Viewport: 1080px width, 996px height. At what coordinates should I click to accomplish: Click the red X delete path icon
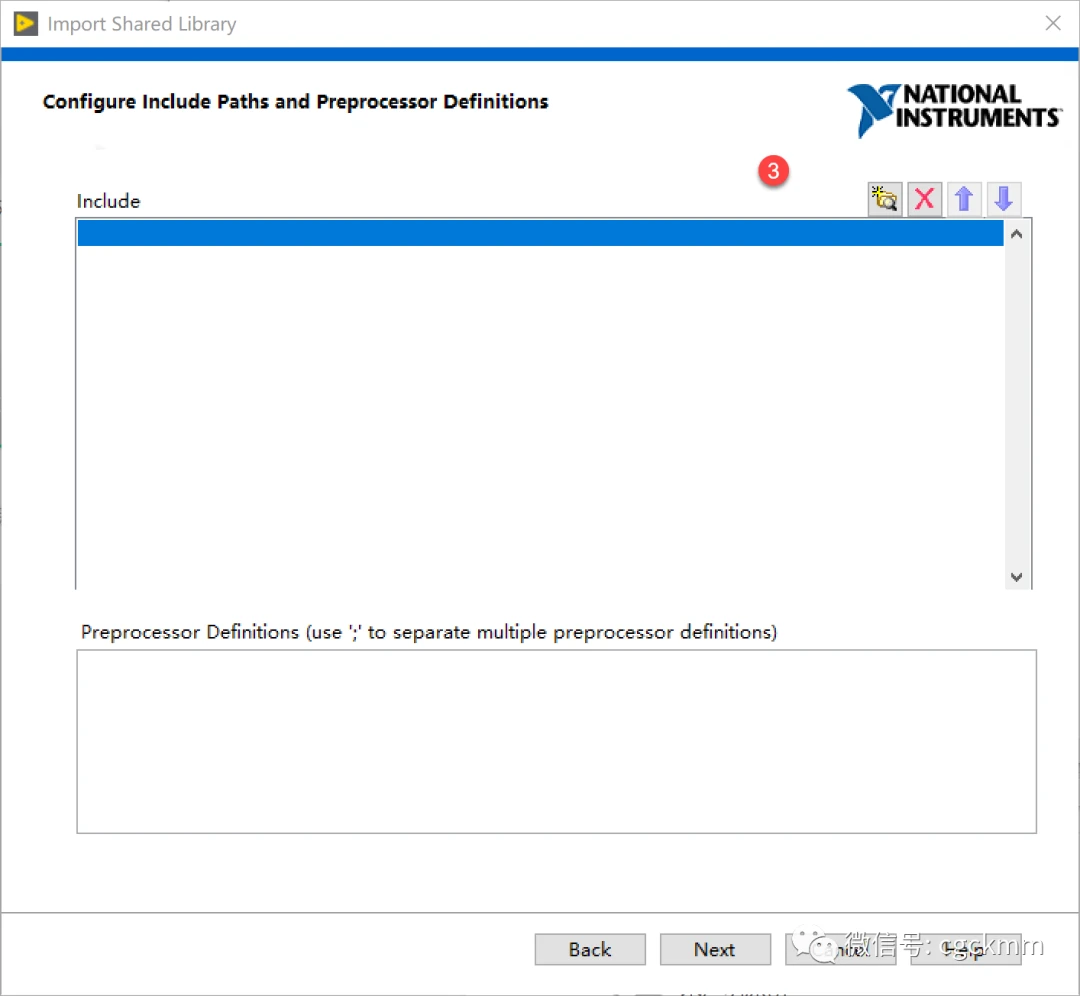[925, 199]
